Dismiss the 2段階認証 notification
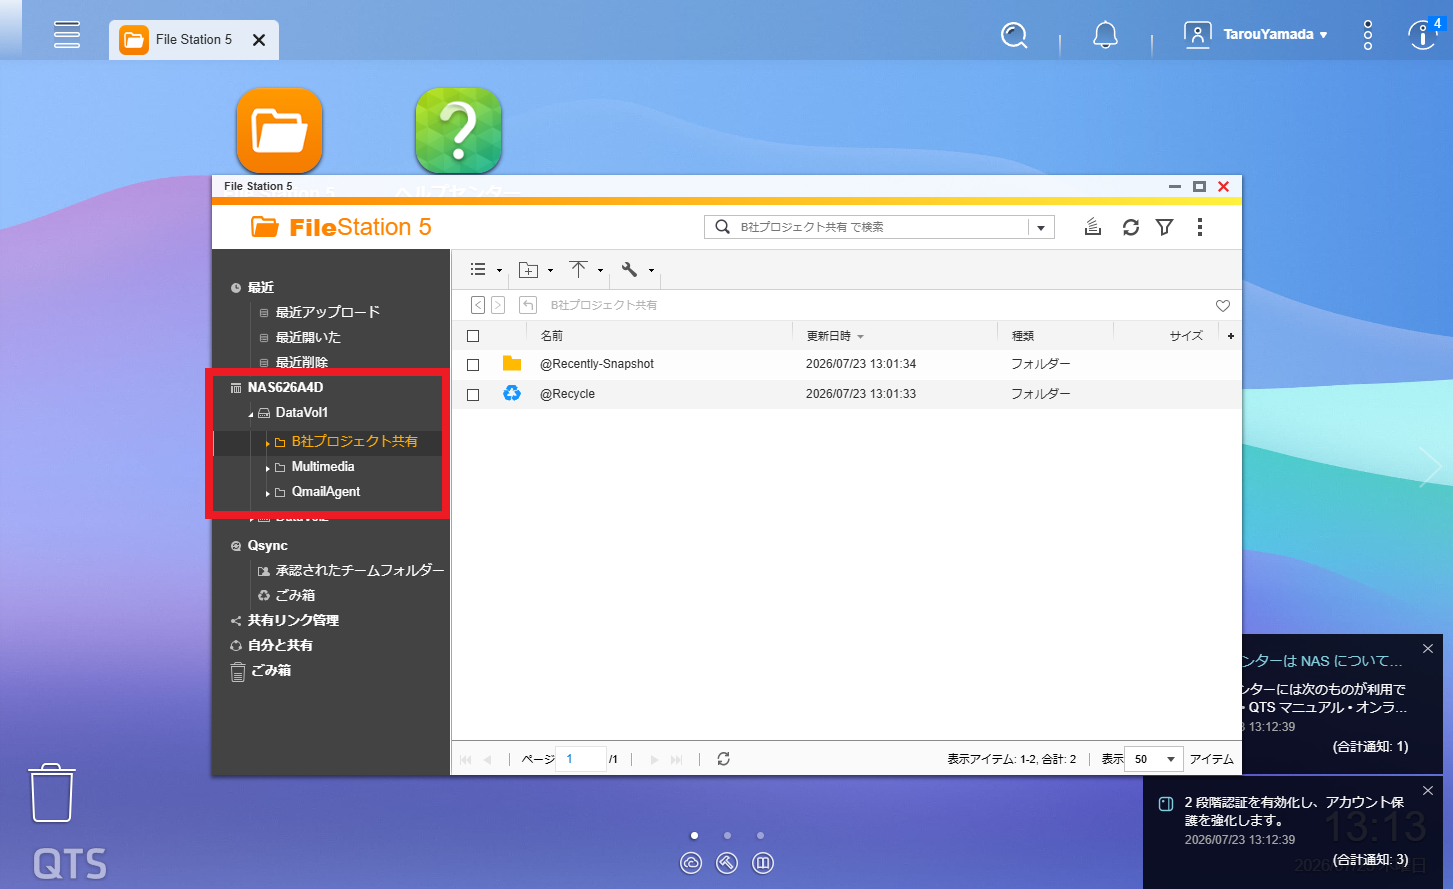Screen dimensions: 1453x889 pos(1428,792)
